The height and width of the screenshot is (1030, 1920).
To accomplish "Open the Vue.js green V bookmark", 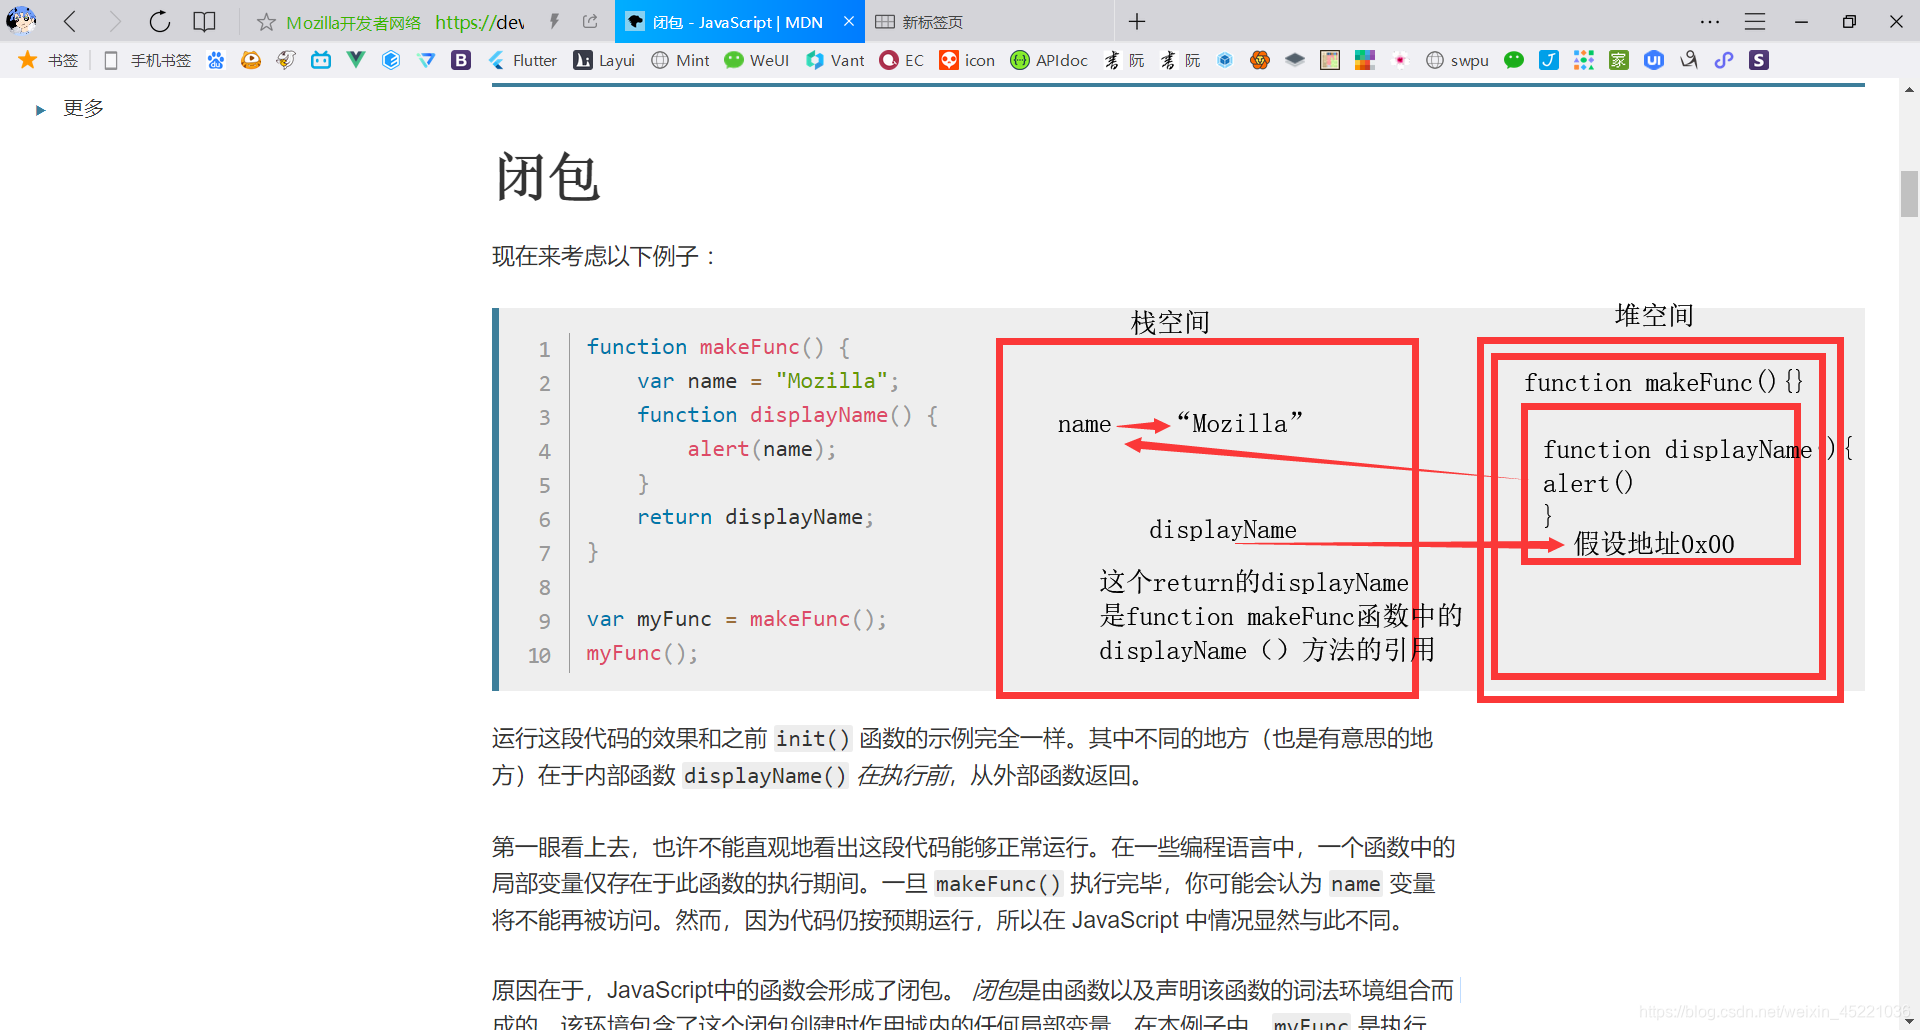I will [x=356, y=60].
